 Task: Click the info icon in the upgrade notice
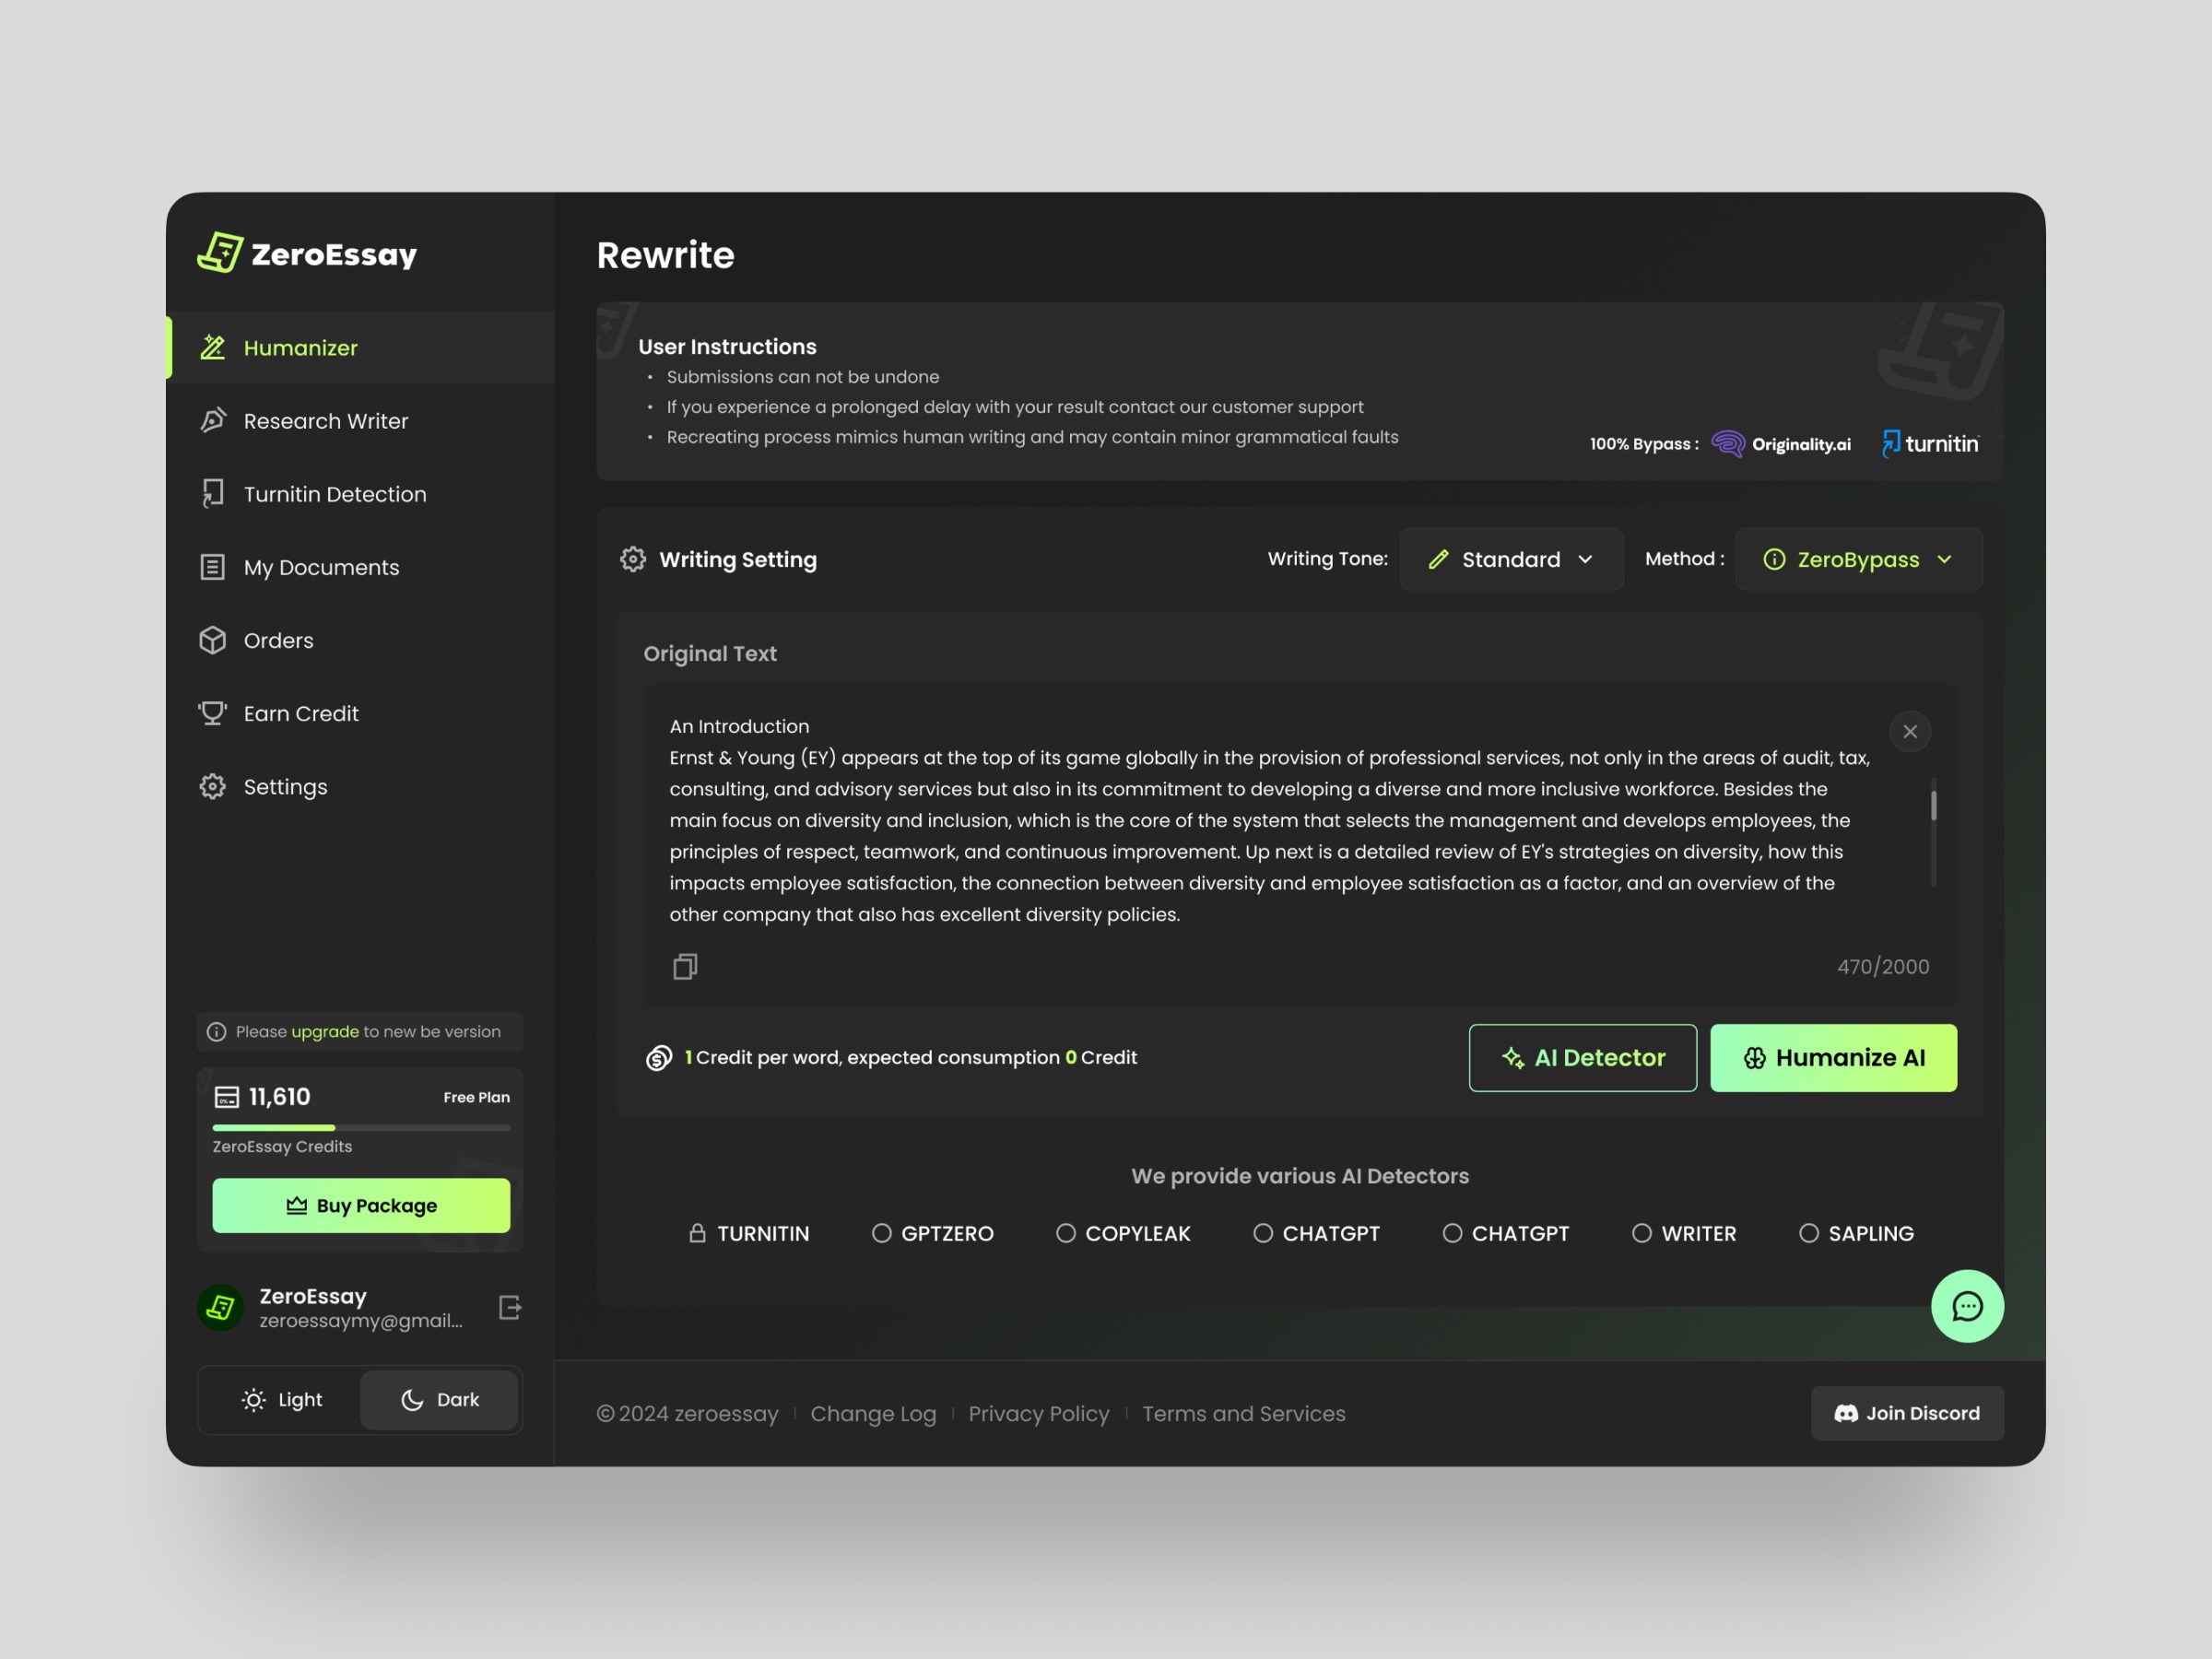click(x=216, y=1032)
